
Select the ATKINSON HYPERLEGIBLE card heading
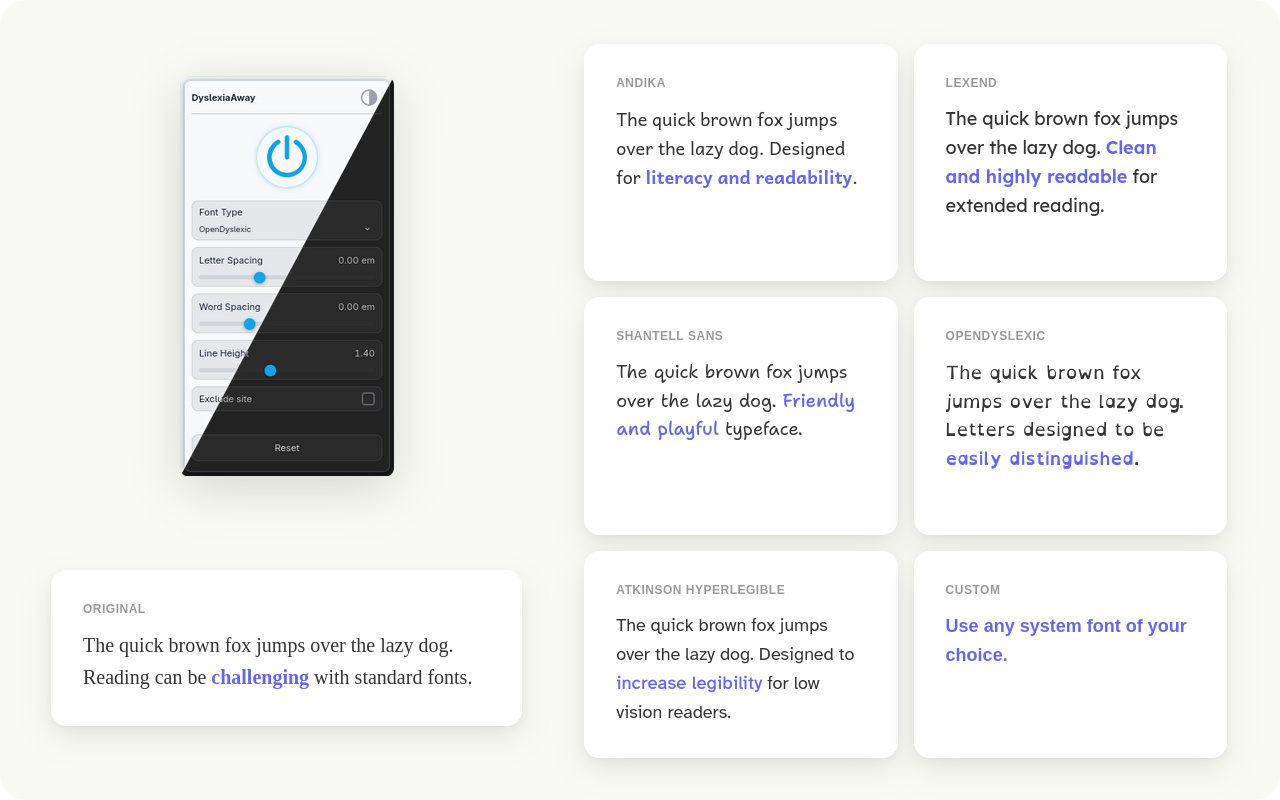[700, 590]
